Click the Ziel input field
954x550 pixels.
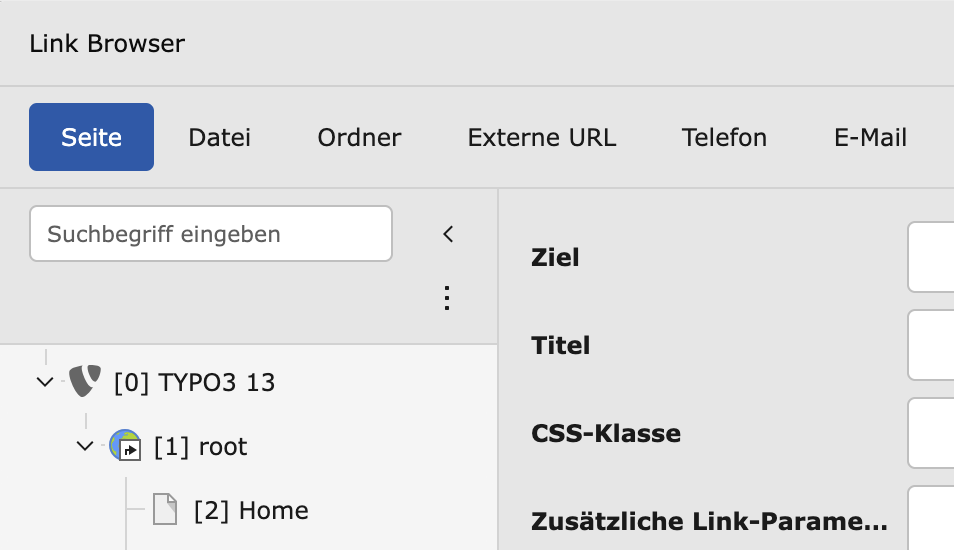pos(931,257)
